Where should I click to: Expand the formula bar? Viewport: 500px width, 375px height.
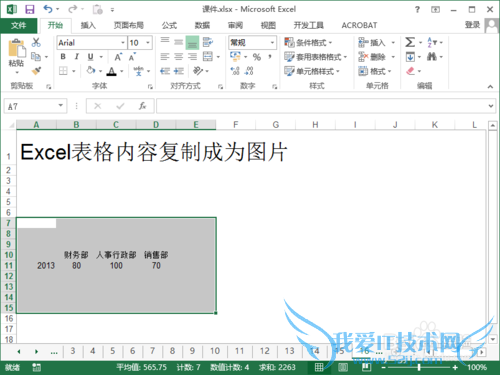pyautogui.click(x=491, y=106)
